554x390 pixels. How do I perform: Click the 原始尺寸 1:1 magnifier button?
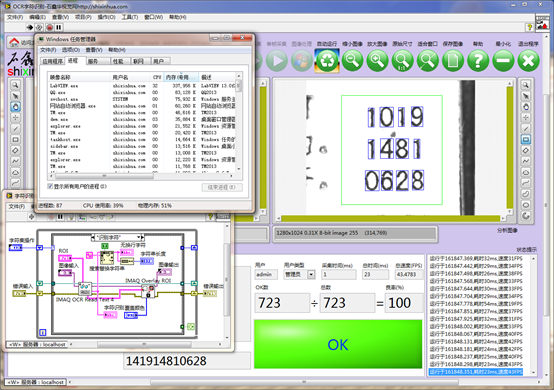pos(402,61)
